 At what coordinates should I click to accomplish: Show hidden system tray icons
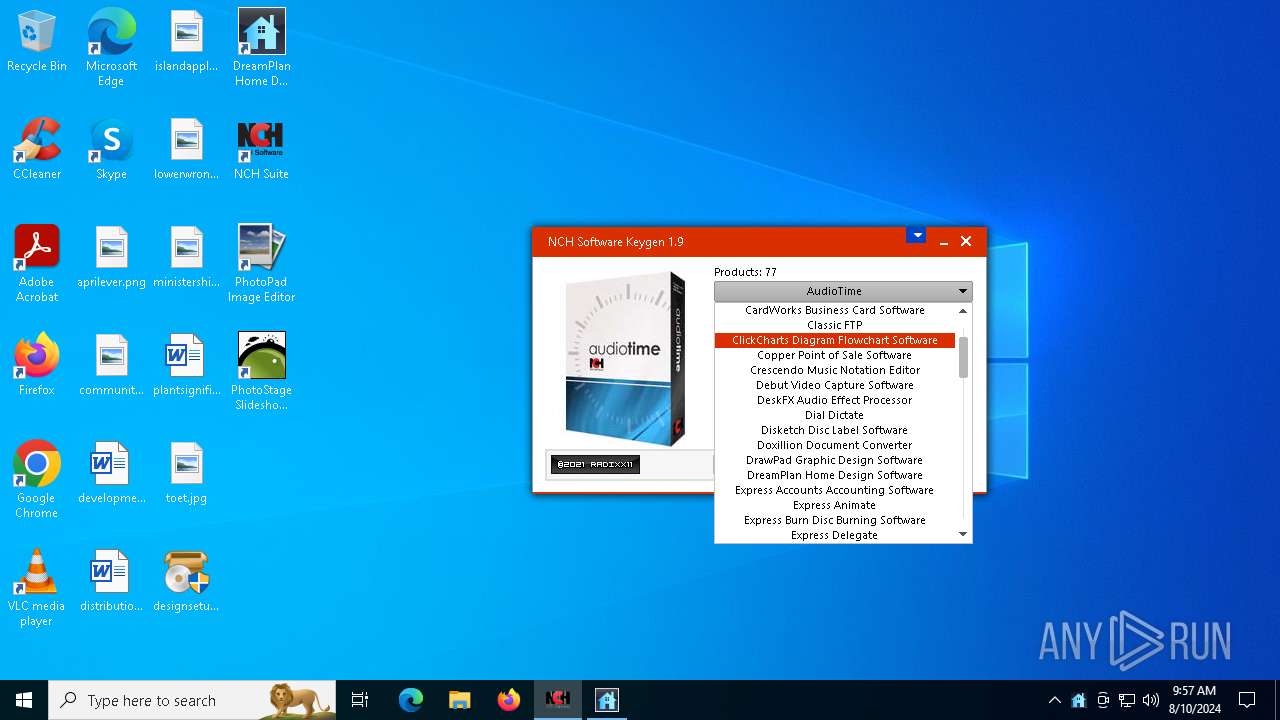click(x=1054, y=700)
